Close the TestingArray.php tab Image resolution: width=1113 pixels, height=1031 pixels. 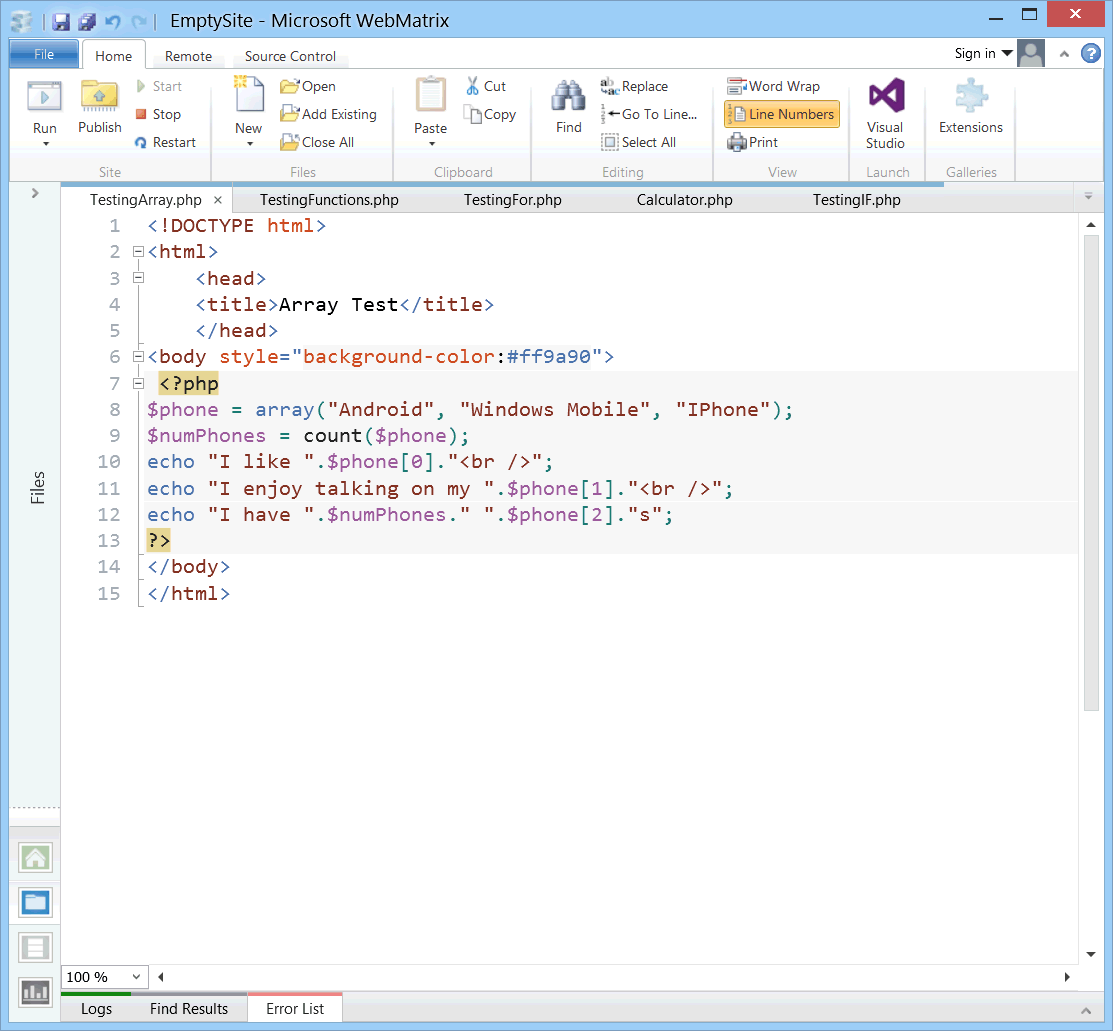218,200
